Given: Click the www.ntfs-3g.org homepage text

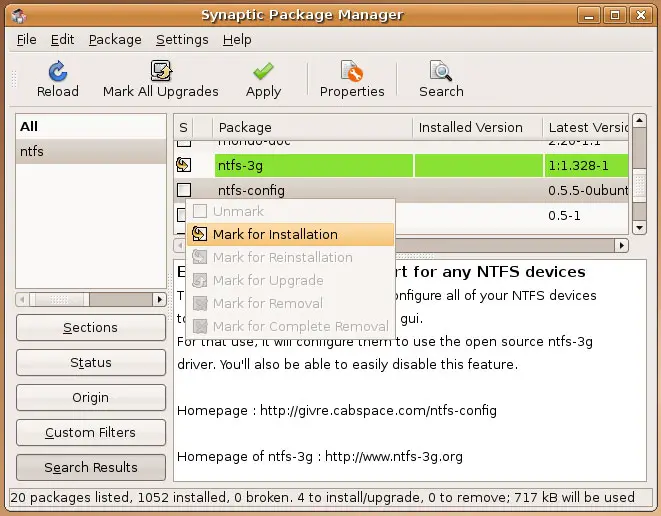Looking at the screenshot, I should tap(394, 457).
